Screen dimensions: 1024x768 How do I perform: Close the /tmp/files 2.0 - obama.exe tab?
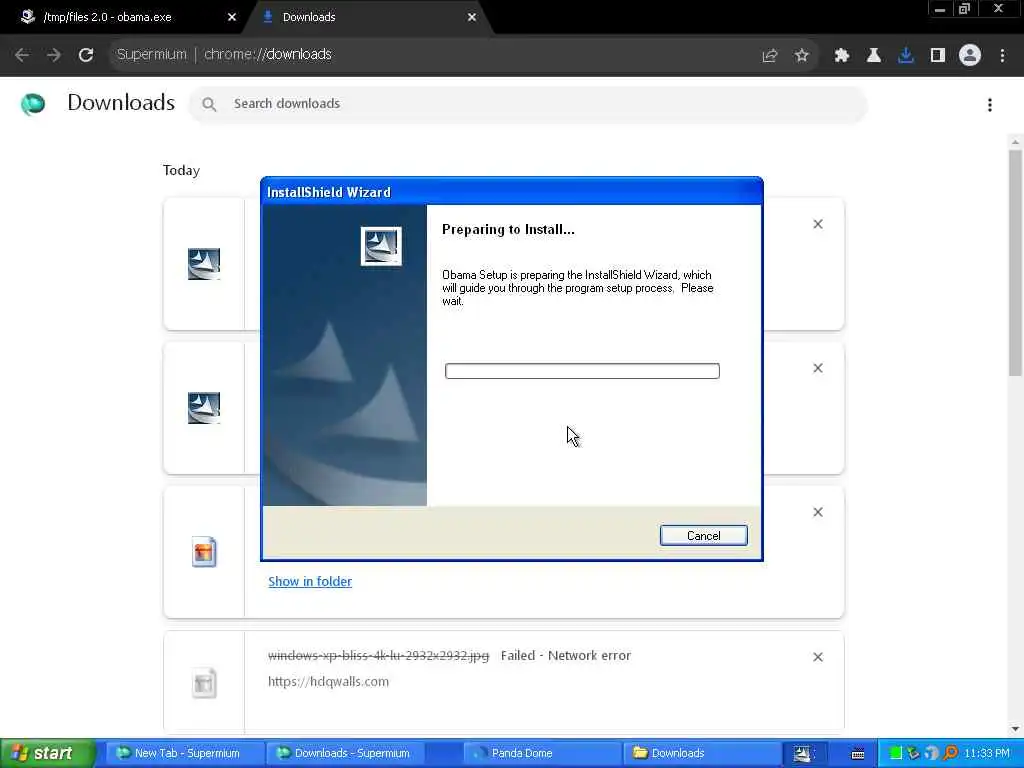tap(232, 17)
